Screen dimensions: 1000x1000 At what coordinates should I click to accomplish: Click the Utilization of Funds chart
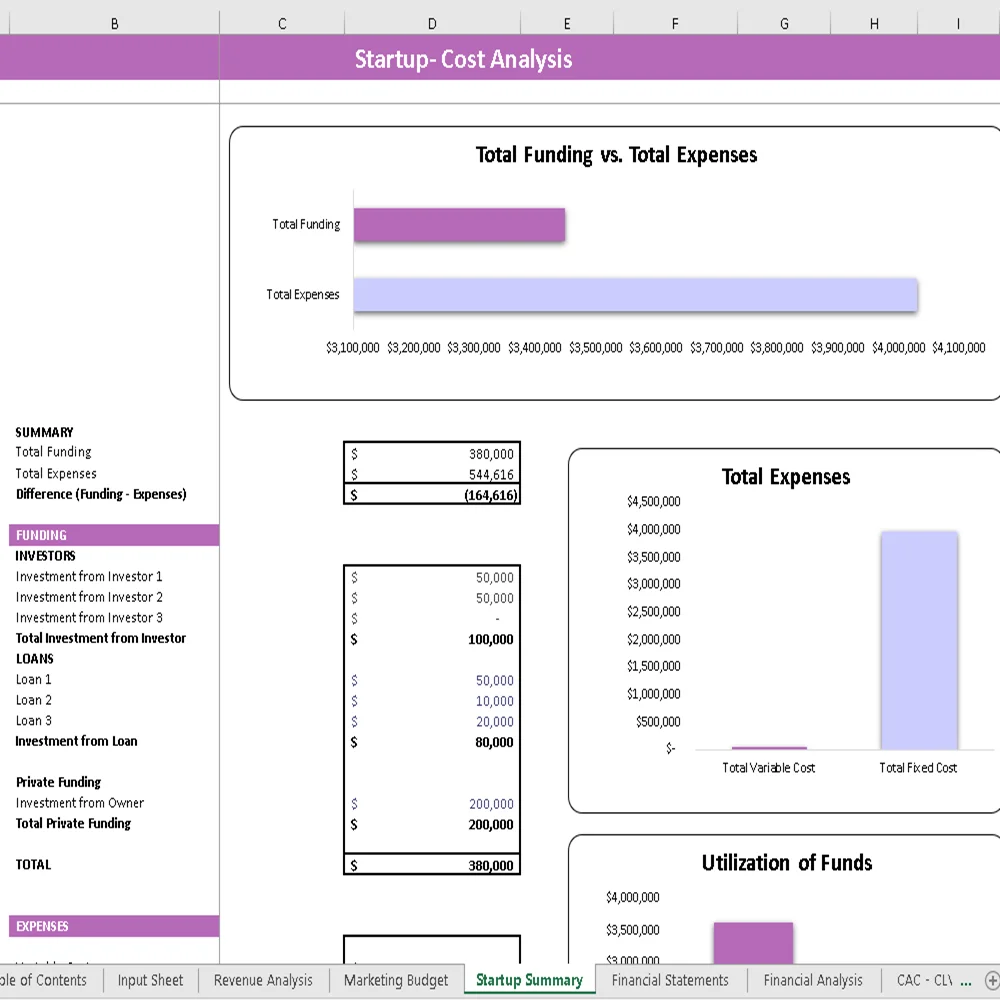(786, 862)
